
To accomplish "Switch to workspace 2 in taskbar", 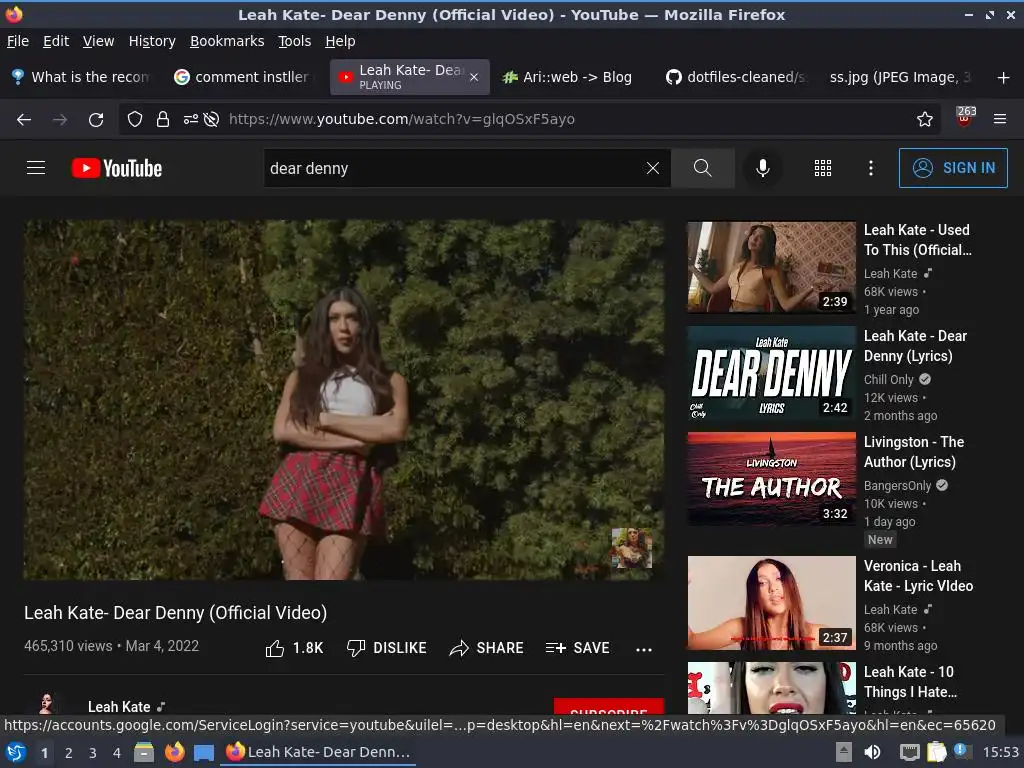I will [69, 753].
